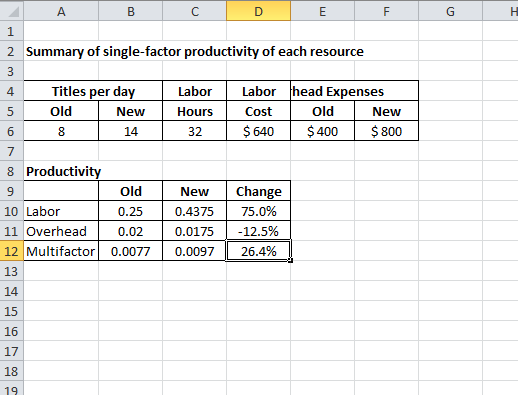Select row 18 header
Screen dimensions: 518x395
[12, 371]
